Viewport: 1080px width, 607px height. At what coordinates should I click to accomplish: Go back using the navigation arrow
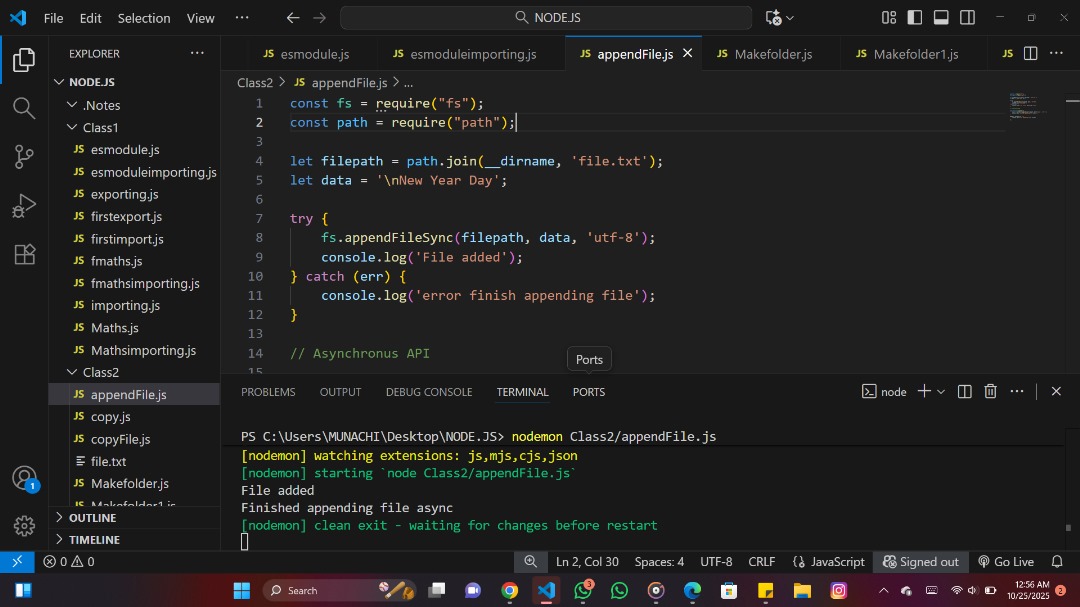(x=293, y=18)
